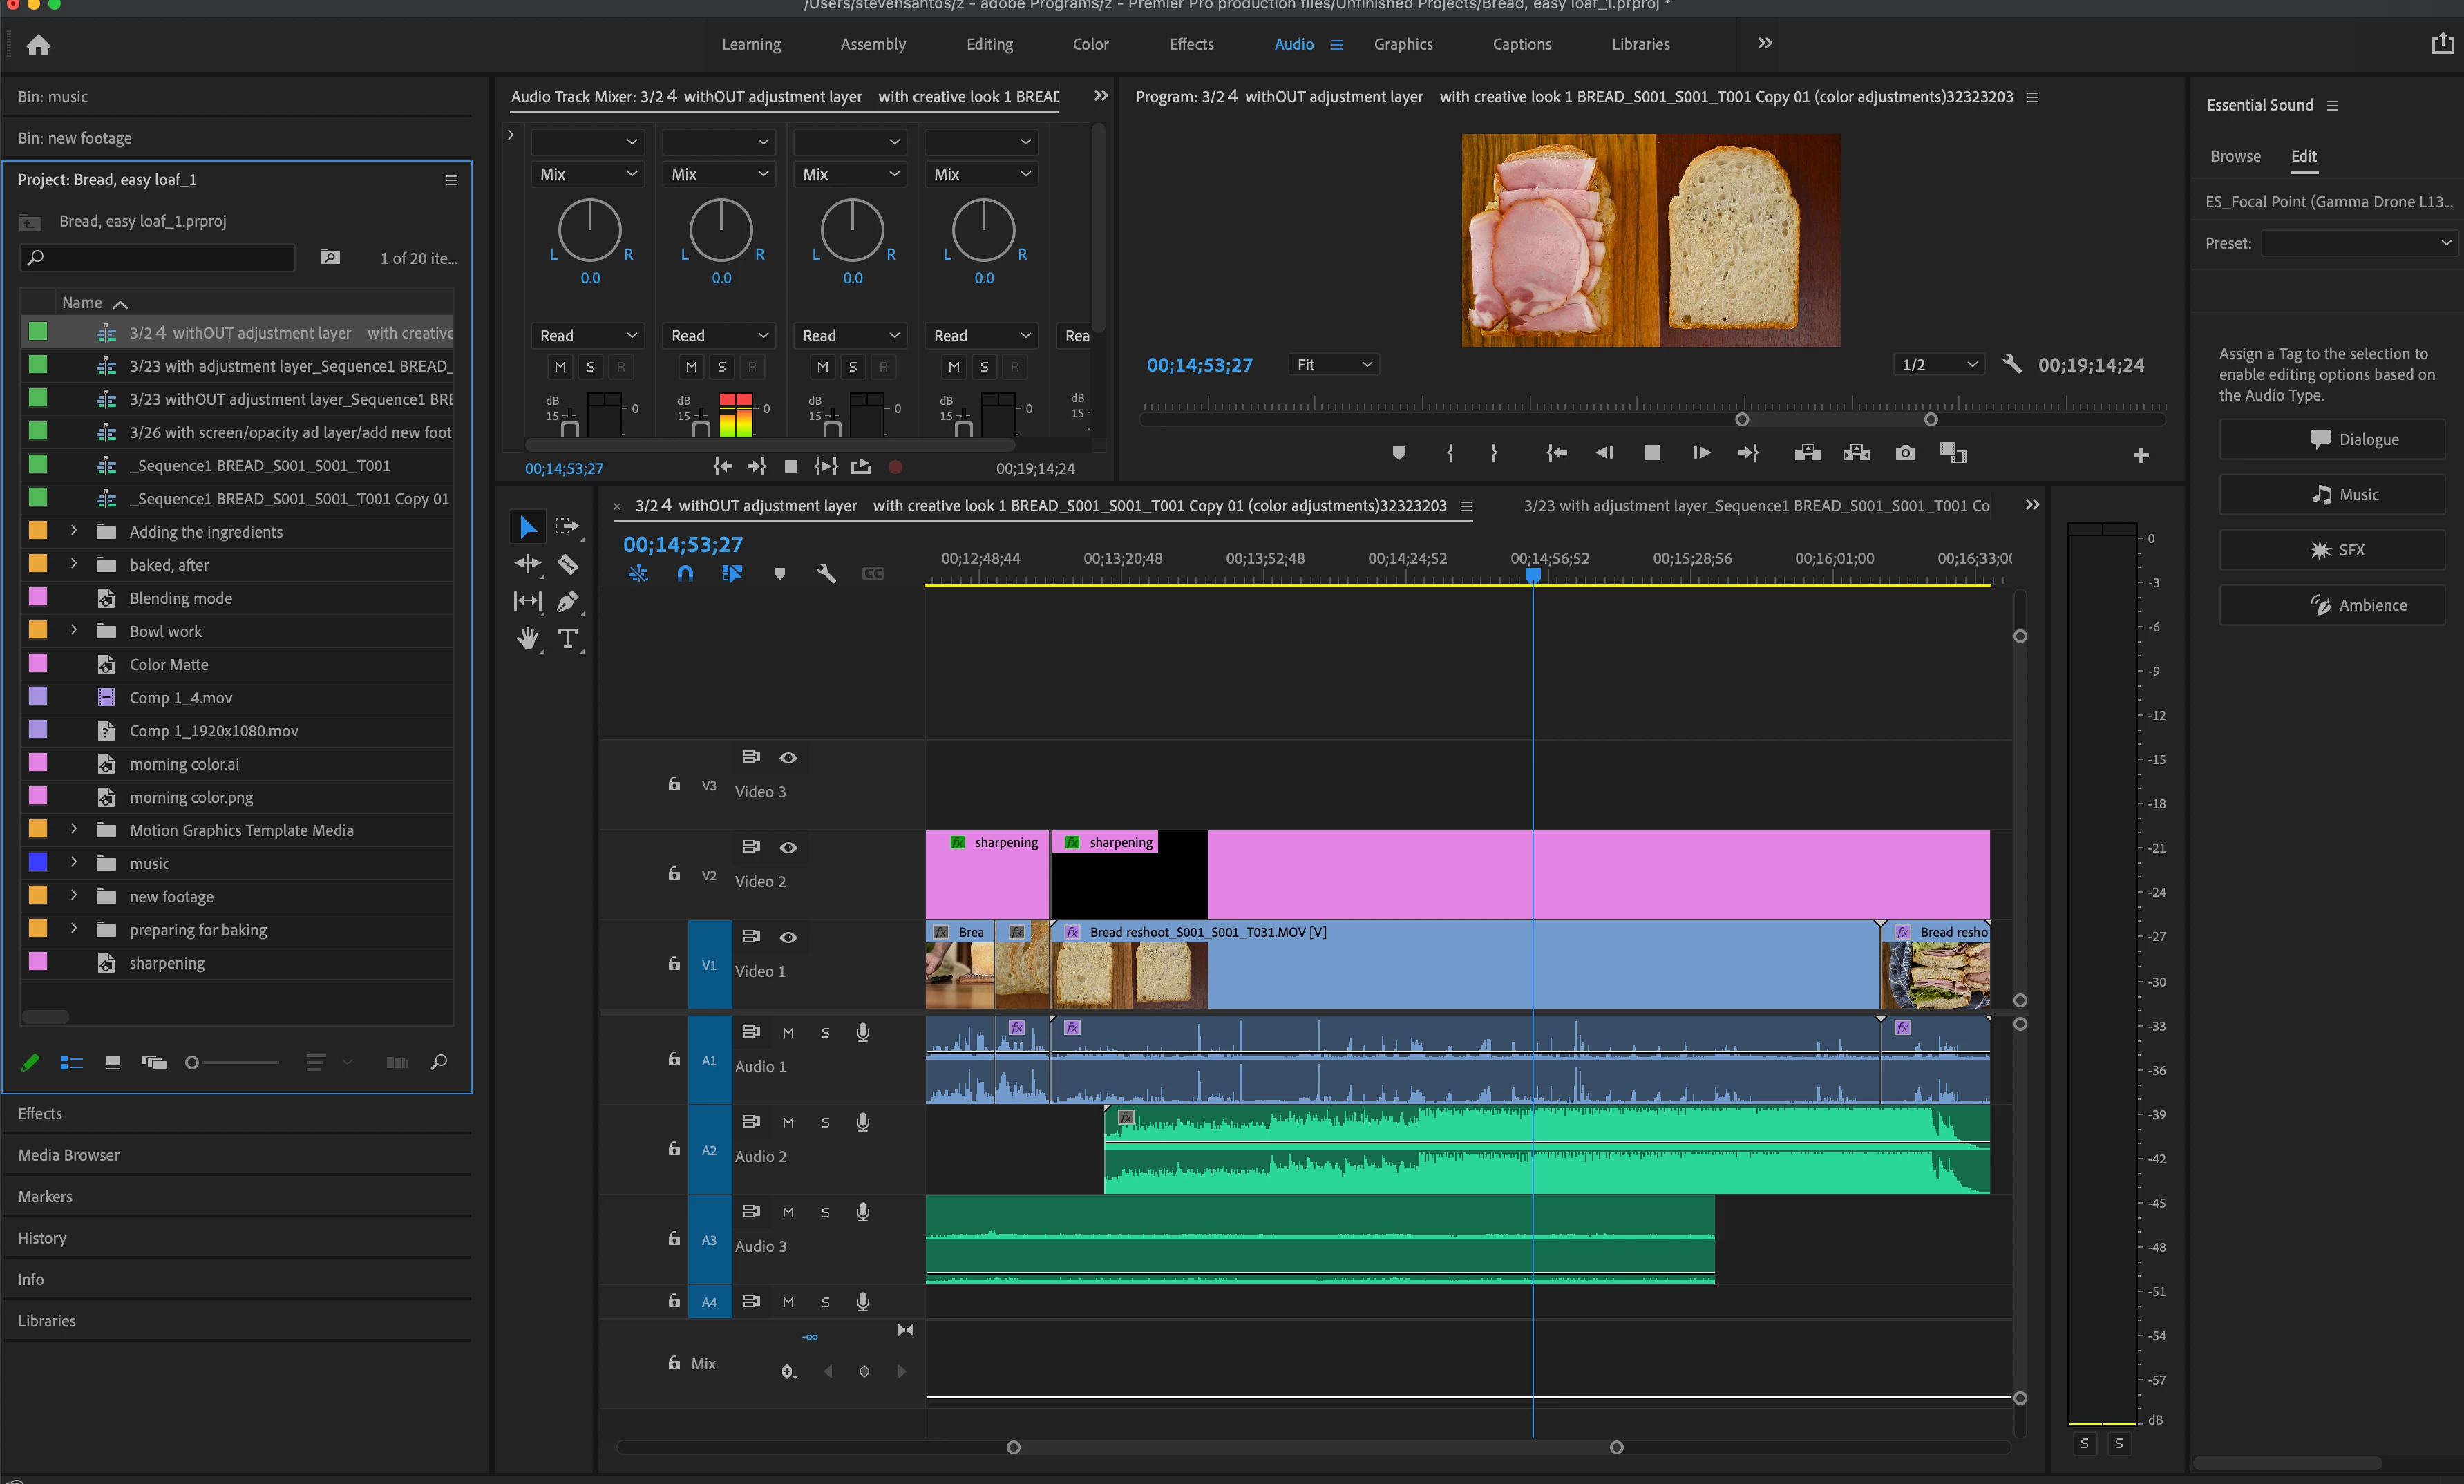
Task: Click the project panel icon size slider
Action: click(192, 1062)
